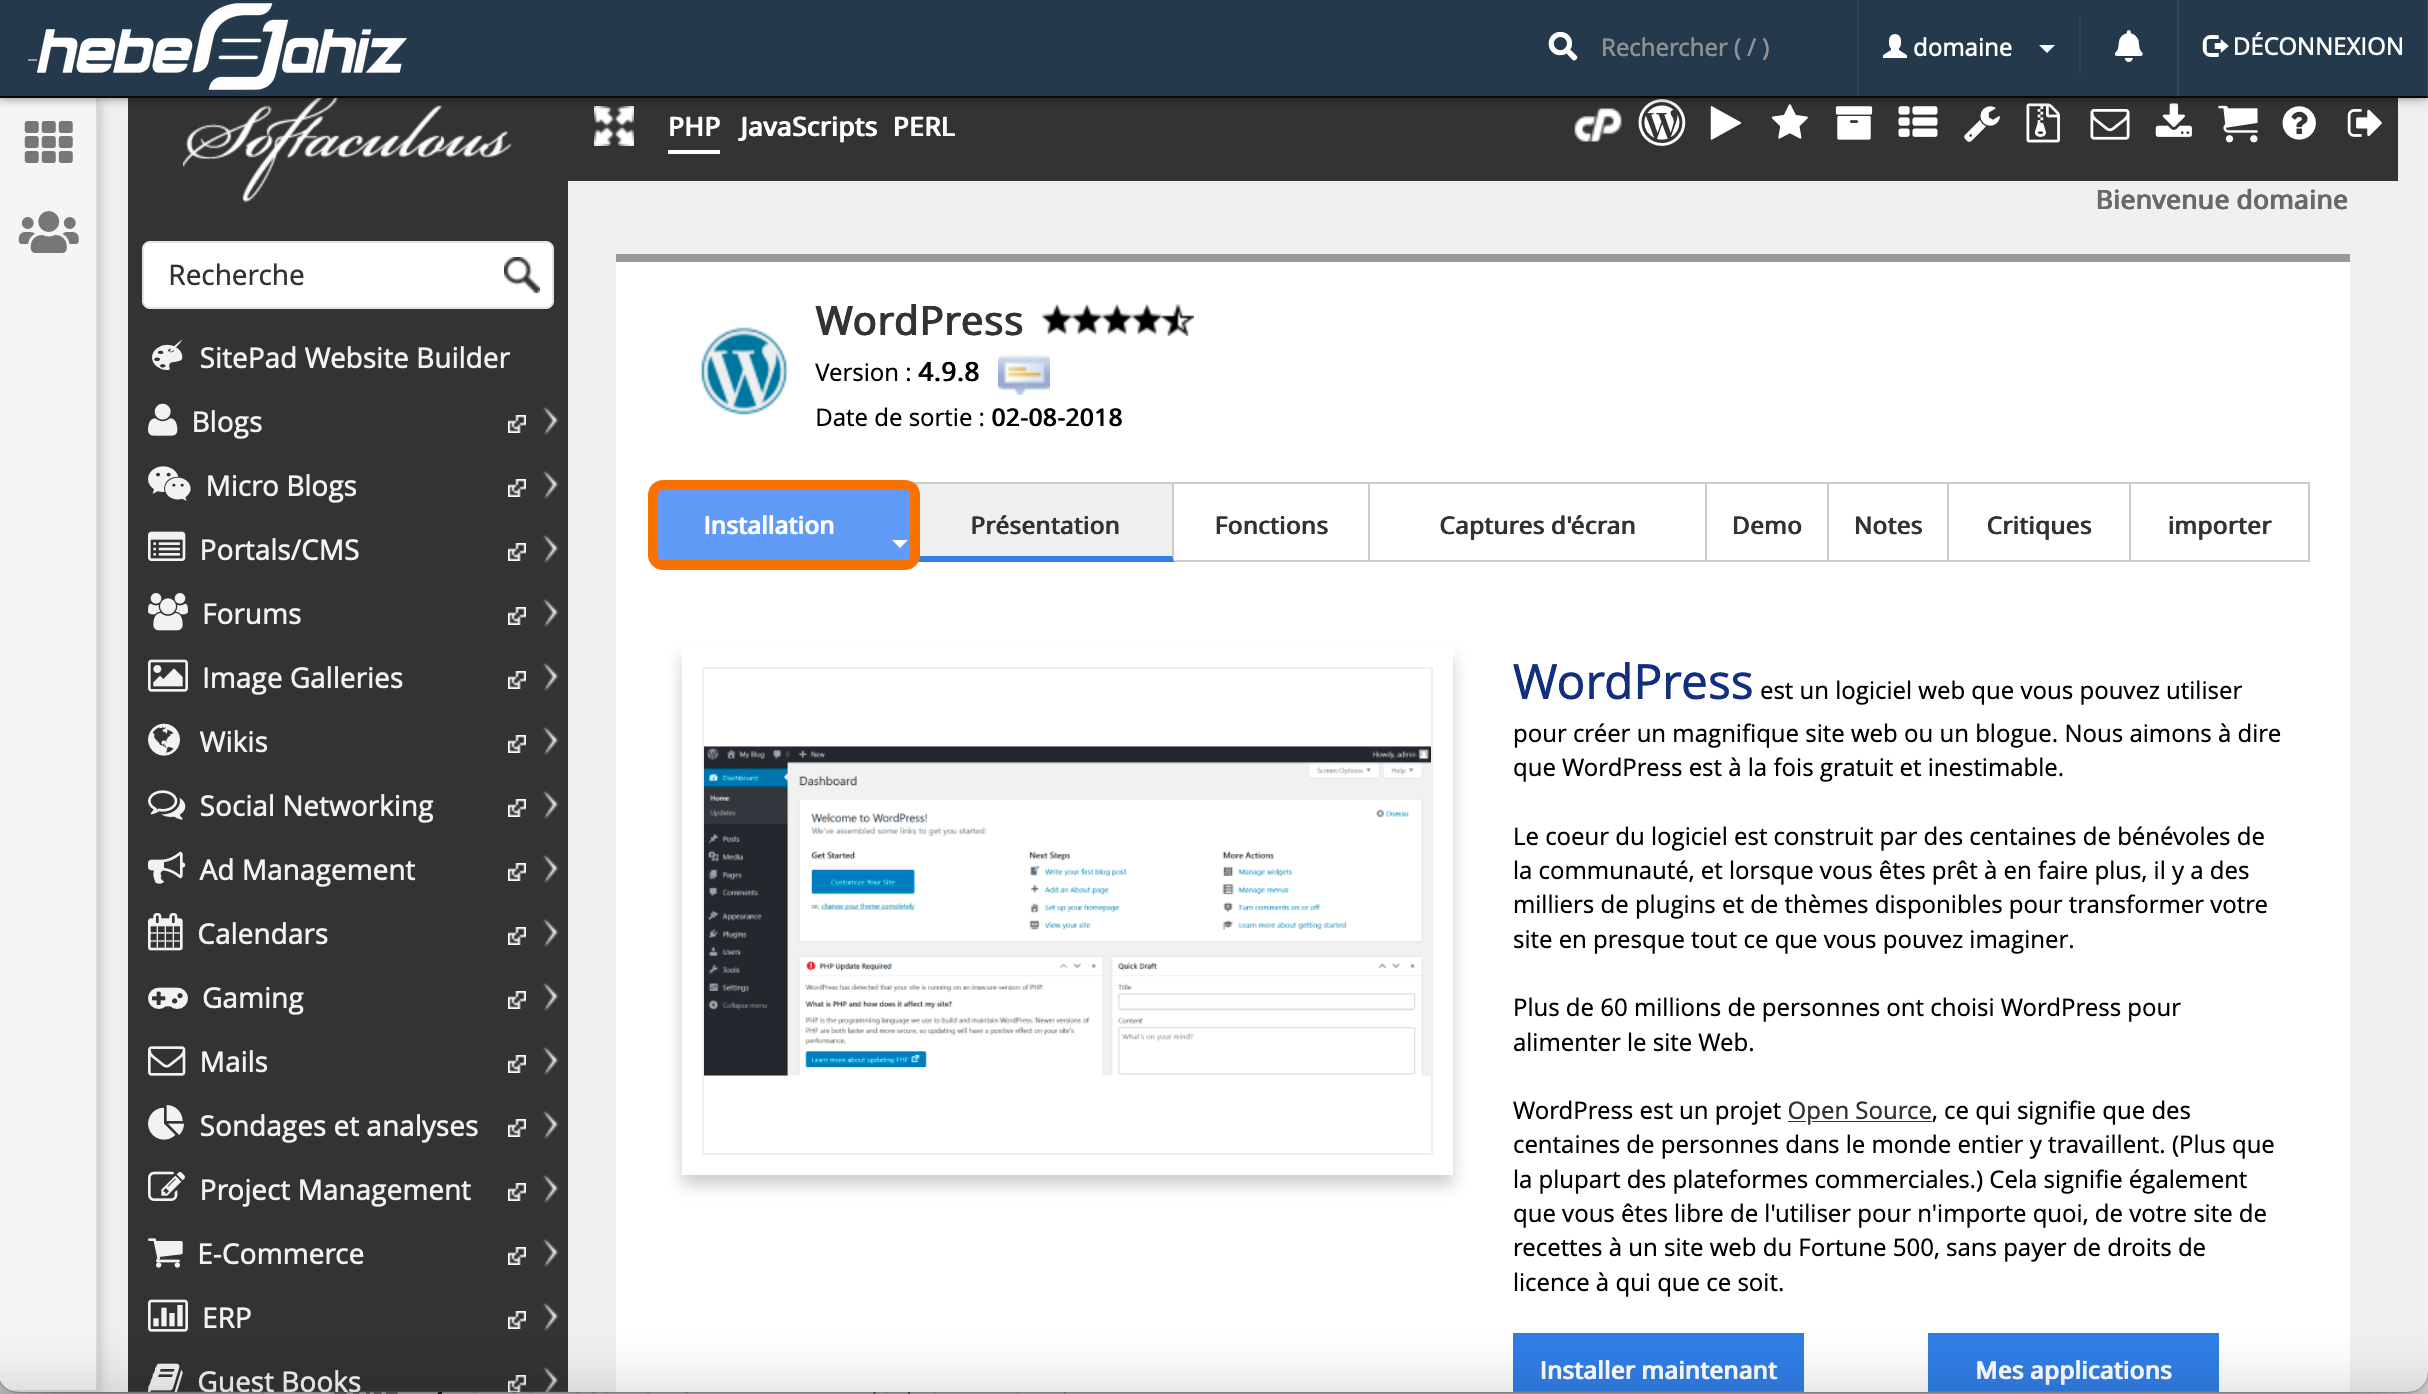Switch to the Fonctions tab
This screenshot has height=1394, width=2428.
[1271, 525]
